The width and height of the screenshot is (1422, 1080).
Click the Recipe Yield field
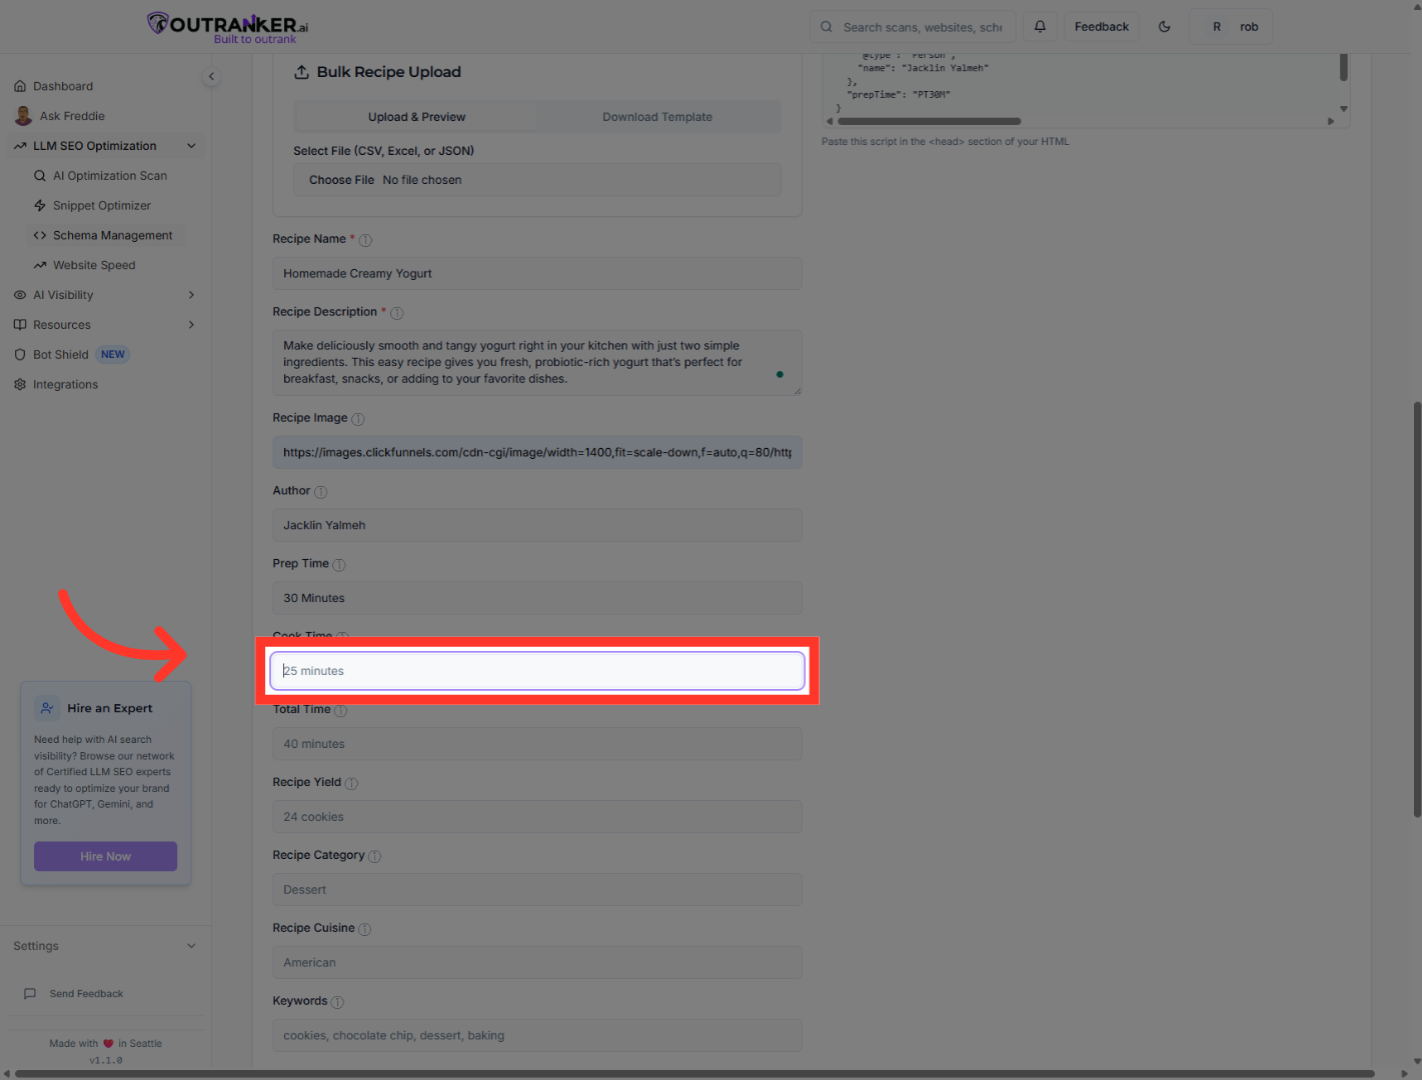pos(537,817)
